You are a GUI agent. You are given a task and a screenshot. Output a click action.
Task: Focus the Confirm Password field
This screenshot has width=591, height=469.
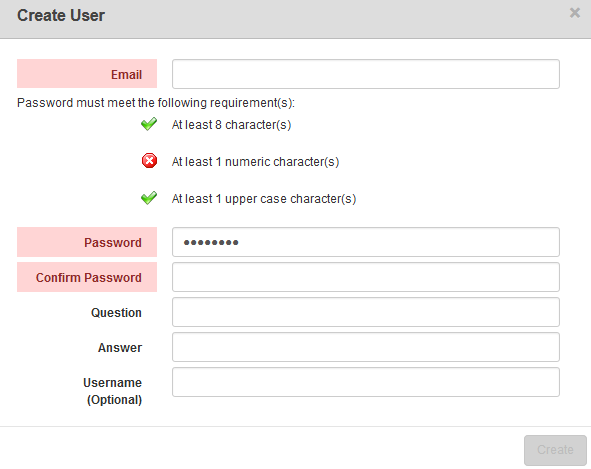point(366,277)
